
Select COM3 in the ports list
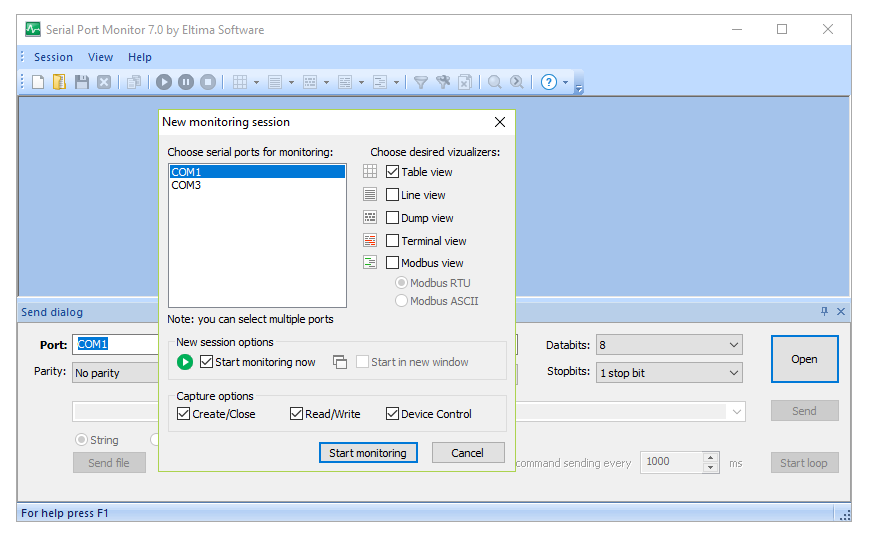[257, 185]
